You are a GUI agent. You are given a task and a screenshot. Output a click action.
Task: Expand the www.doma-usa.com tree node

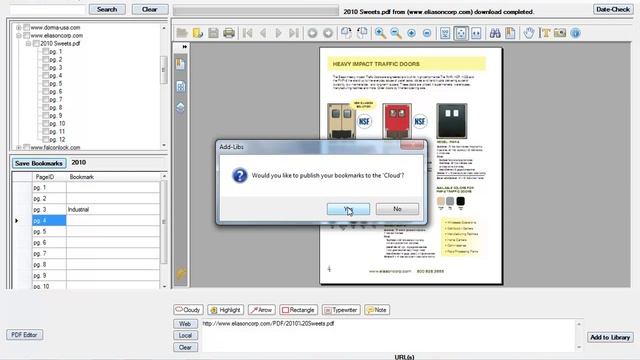[x=18, y=27]
